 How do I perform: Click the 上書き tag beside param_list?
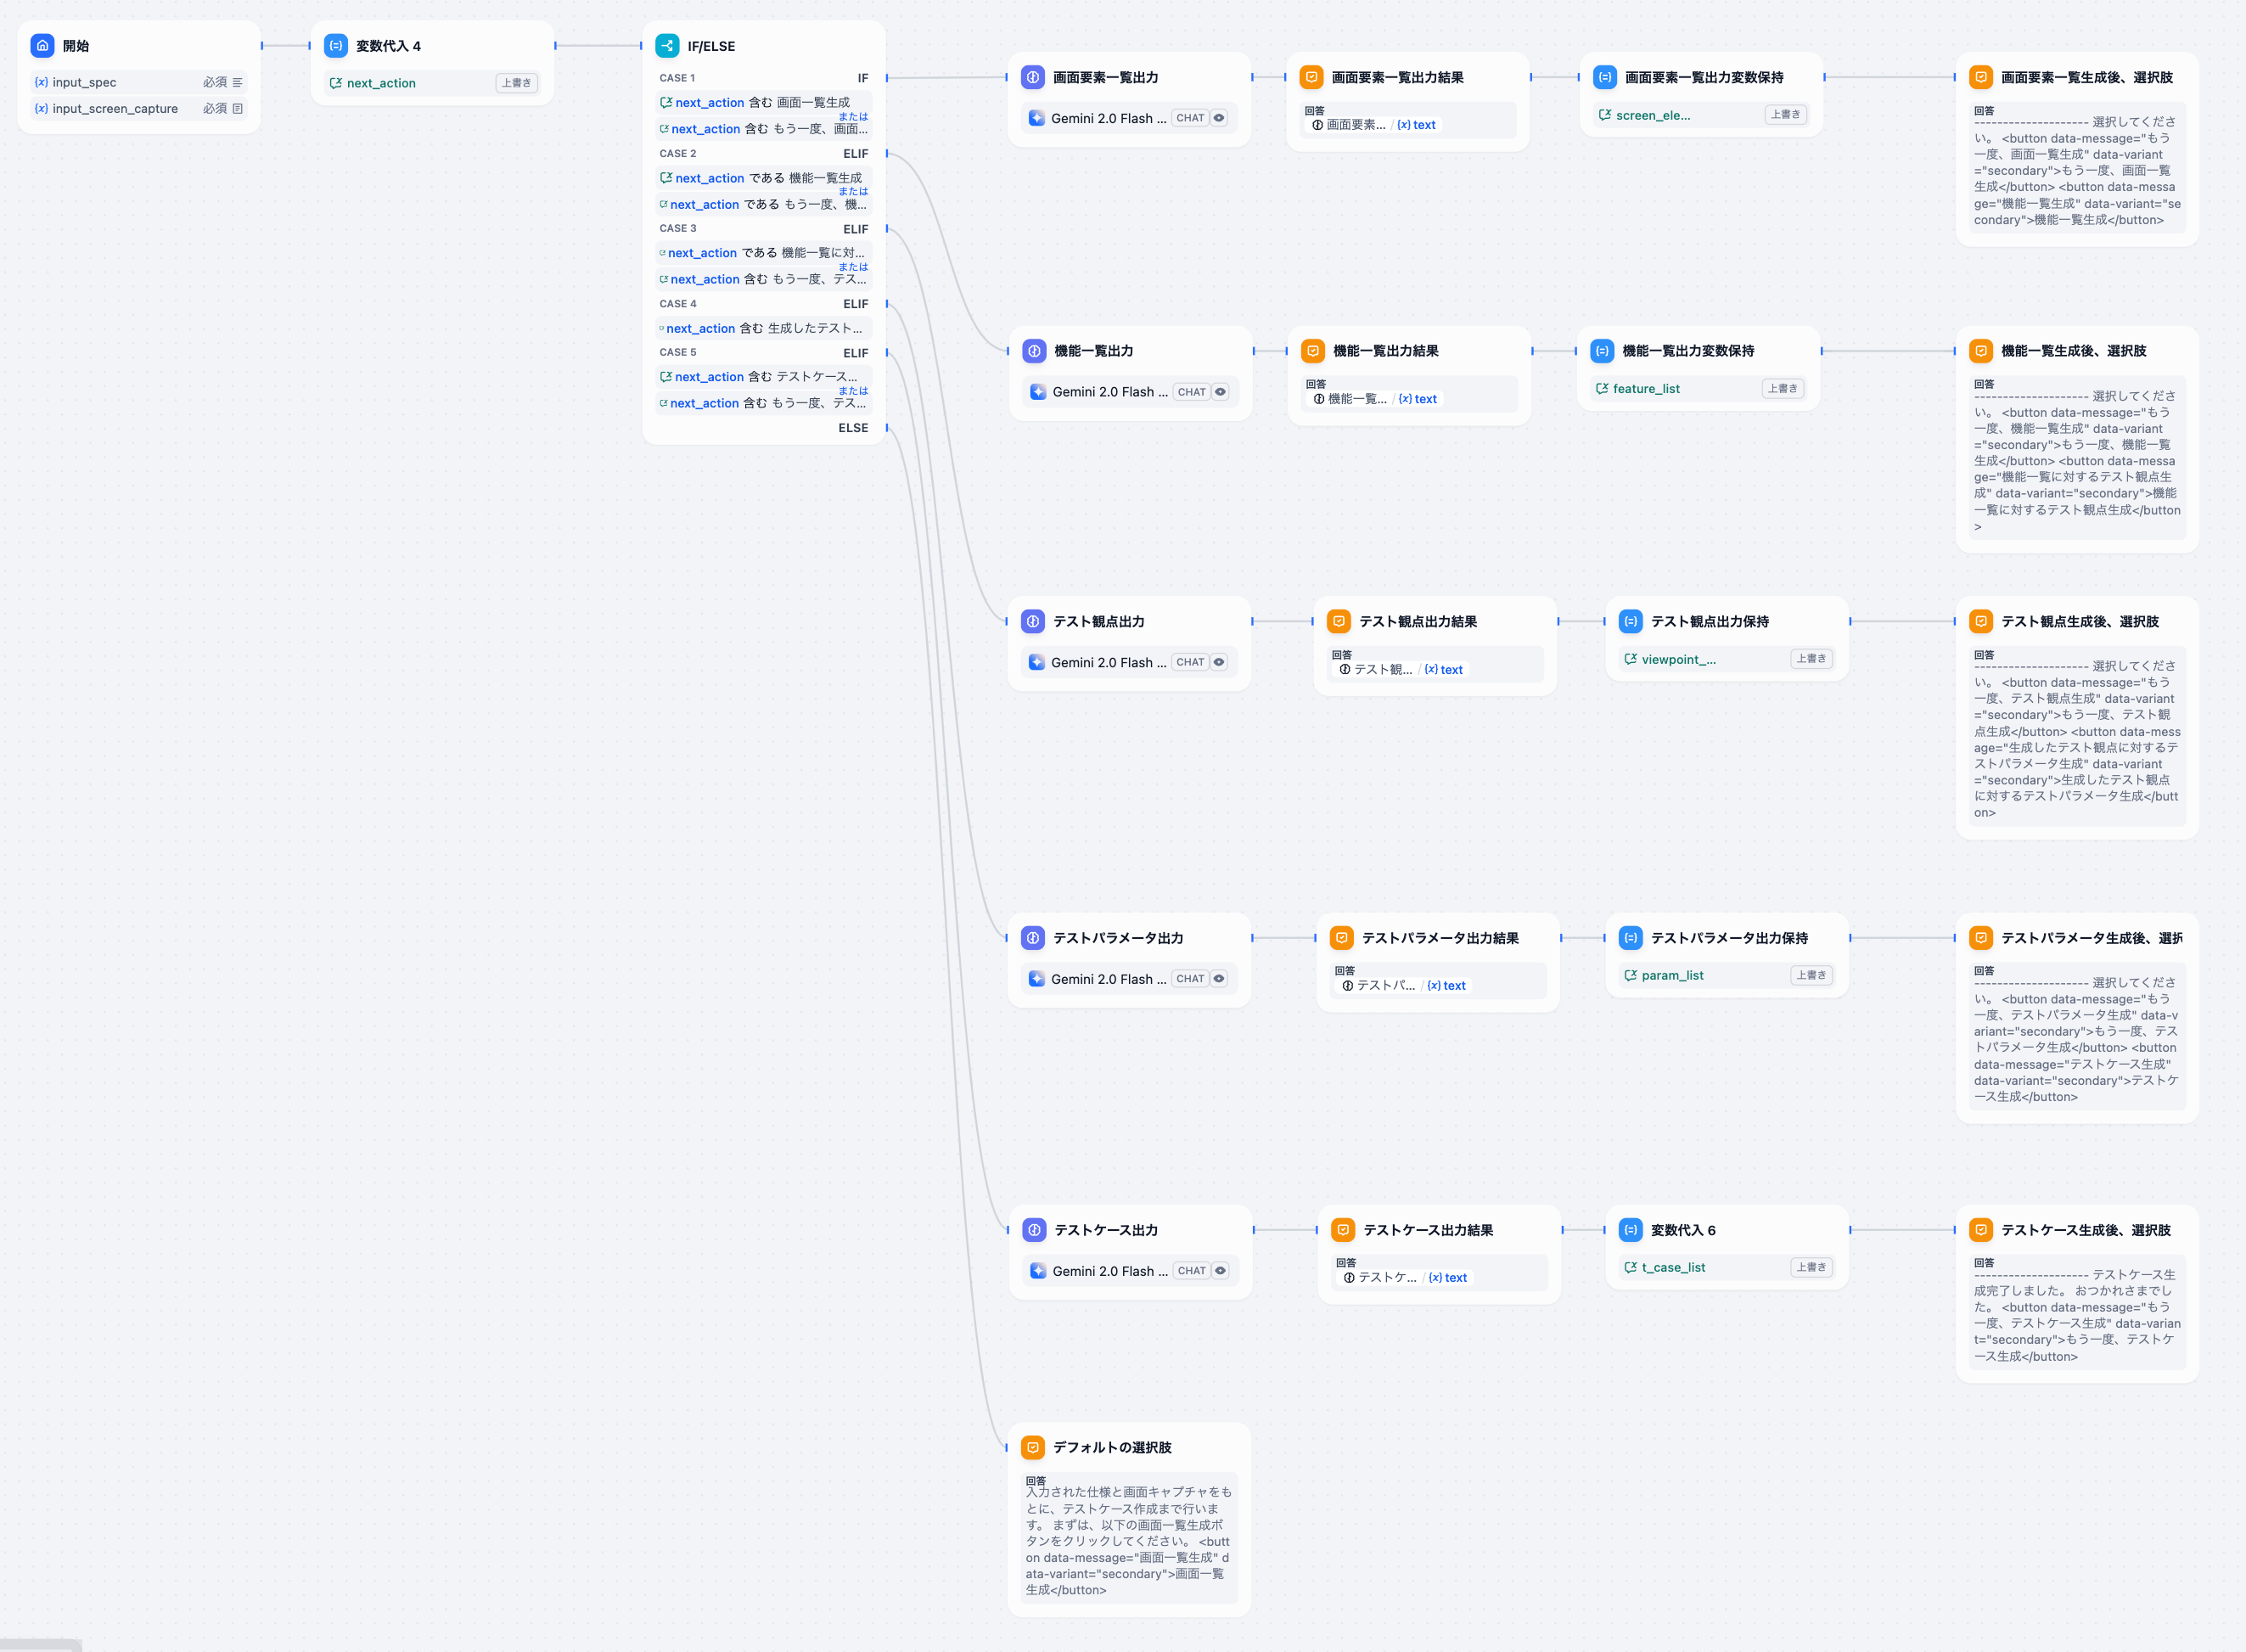coord(1811,975)
